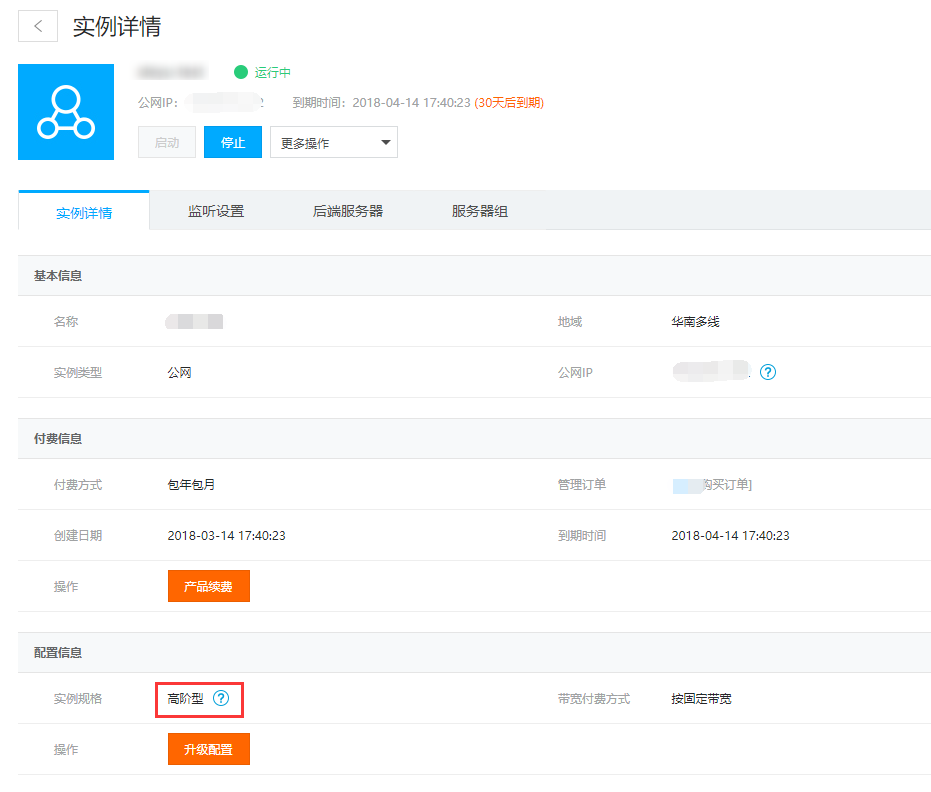931x792 pixels.
Task: Go to the 服务器组 tab
Action: pos(480,211)
